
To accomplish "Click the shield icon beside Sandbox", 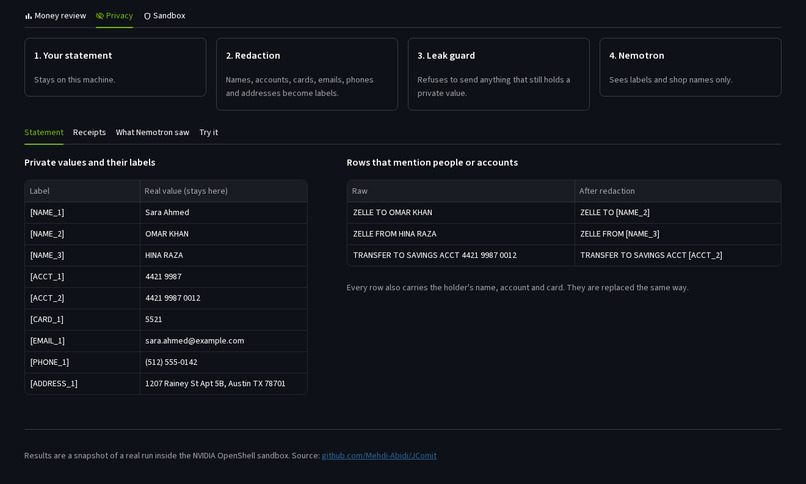I will click(x=147, y=16).
